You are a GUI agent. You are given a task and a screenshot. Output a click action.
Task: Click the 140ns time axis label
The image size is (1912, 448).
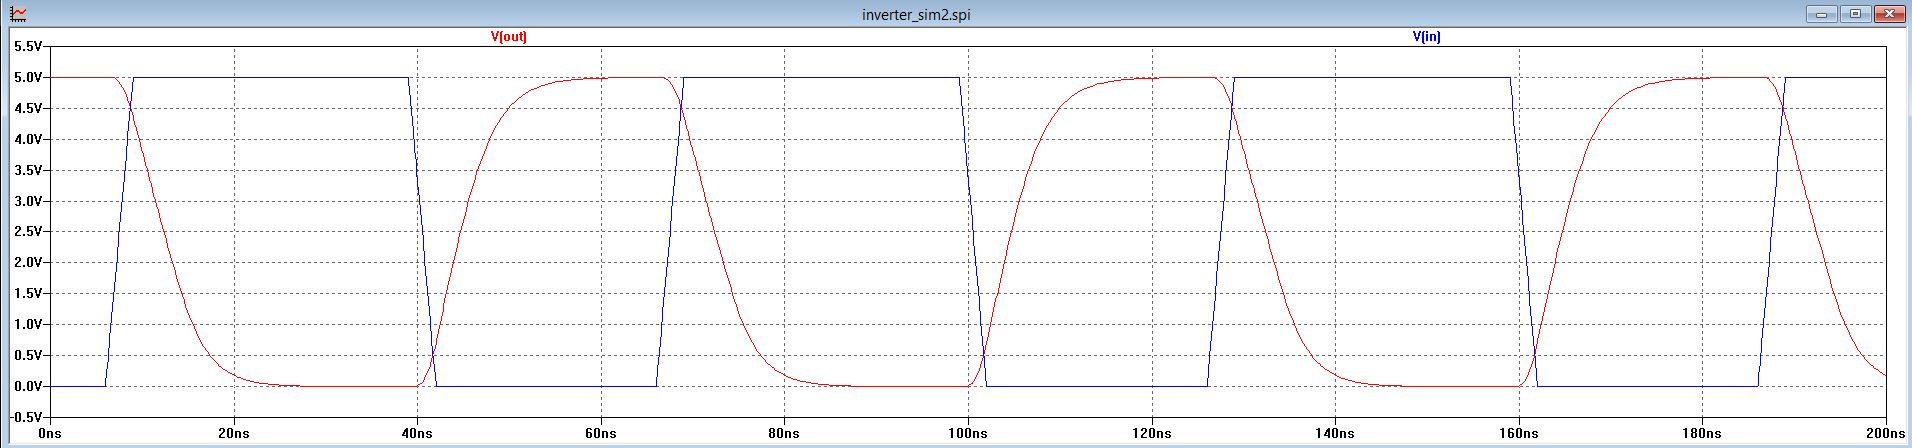(1335, 434)
